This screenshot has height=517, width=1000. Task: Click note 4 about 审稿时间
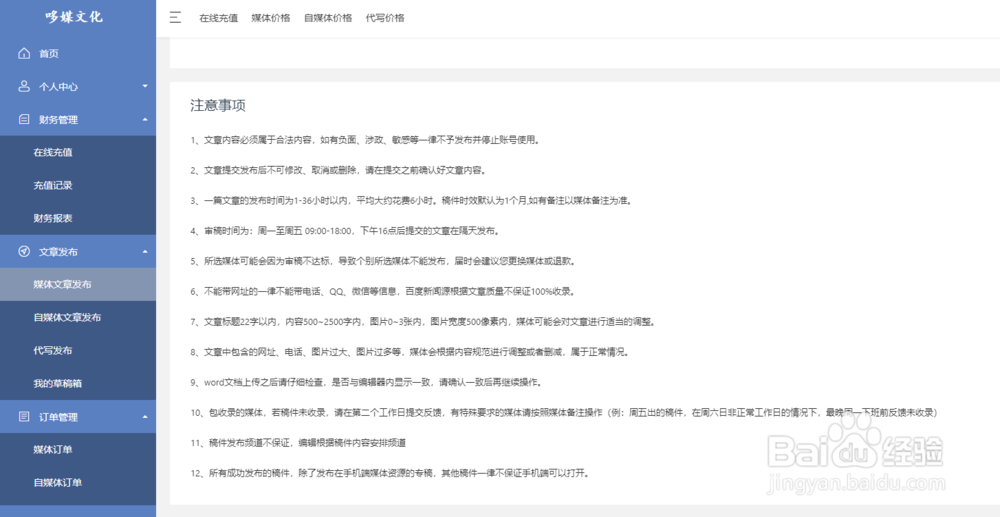pos(345,231)
